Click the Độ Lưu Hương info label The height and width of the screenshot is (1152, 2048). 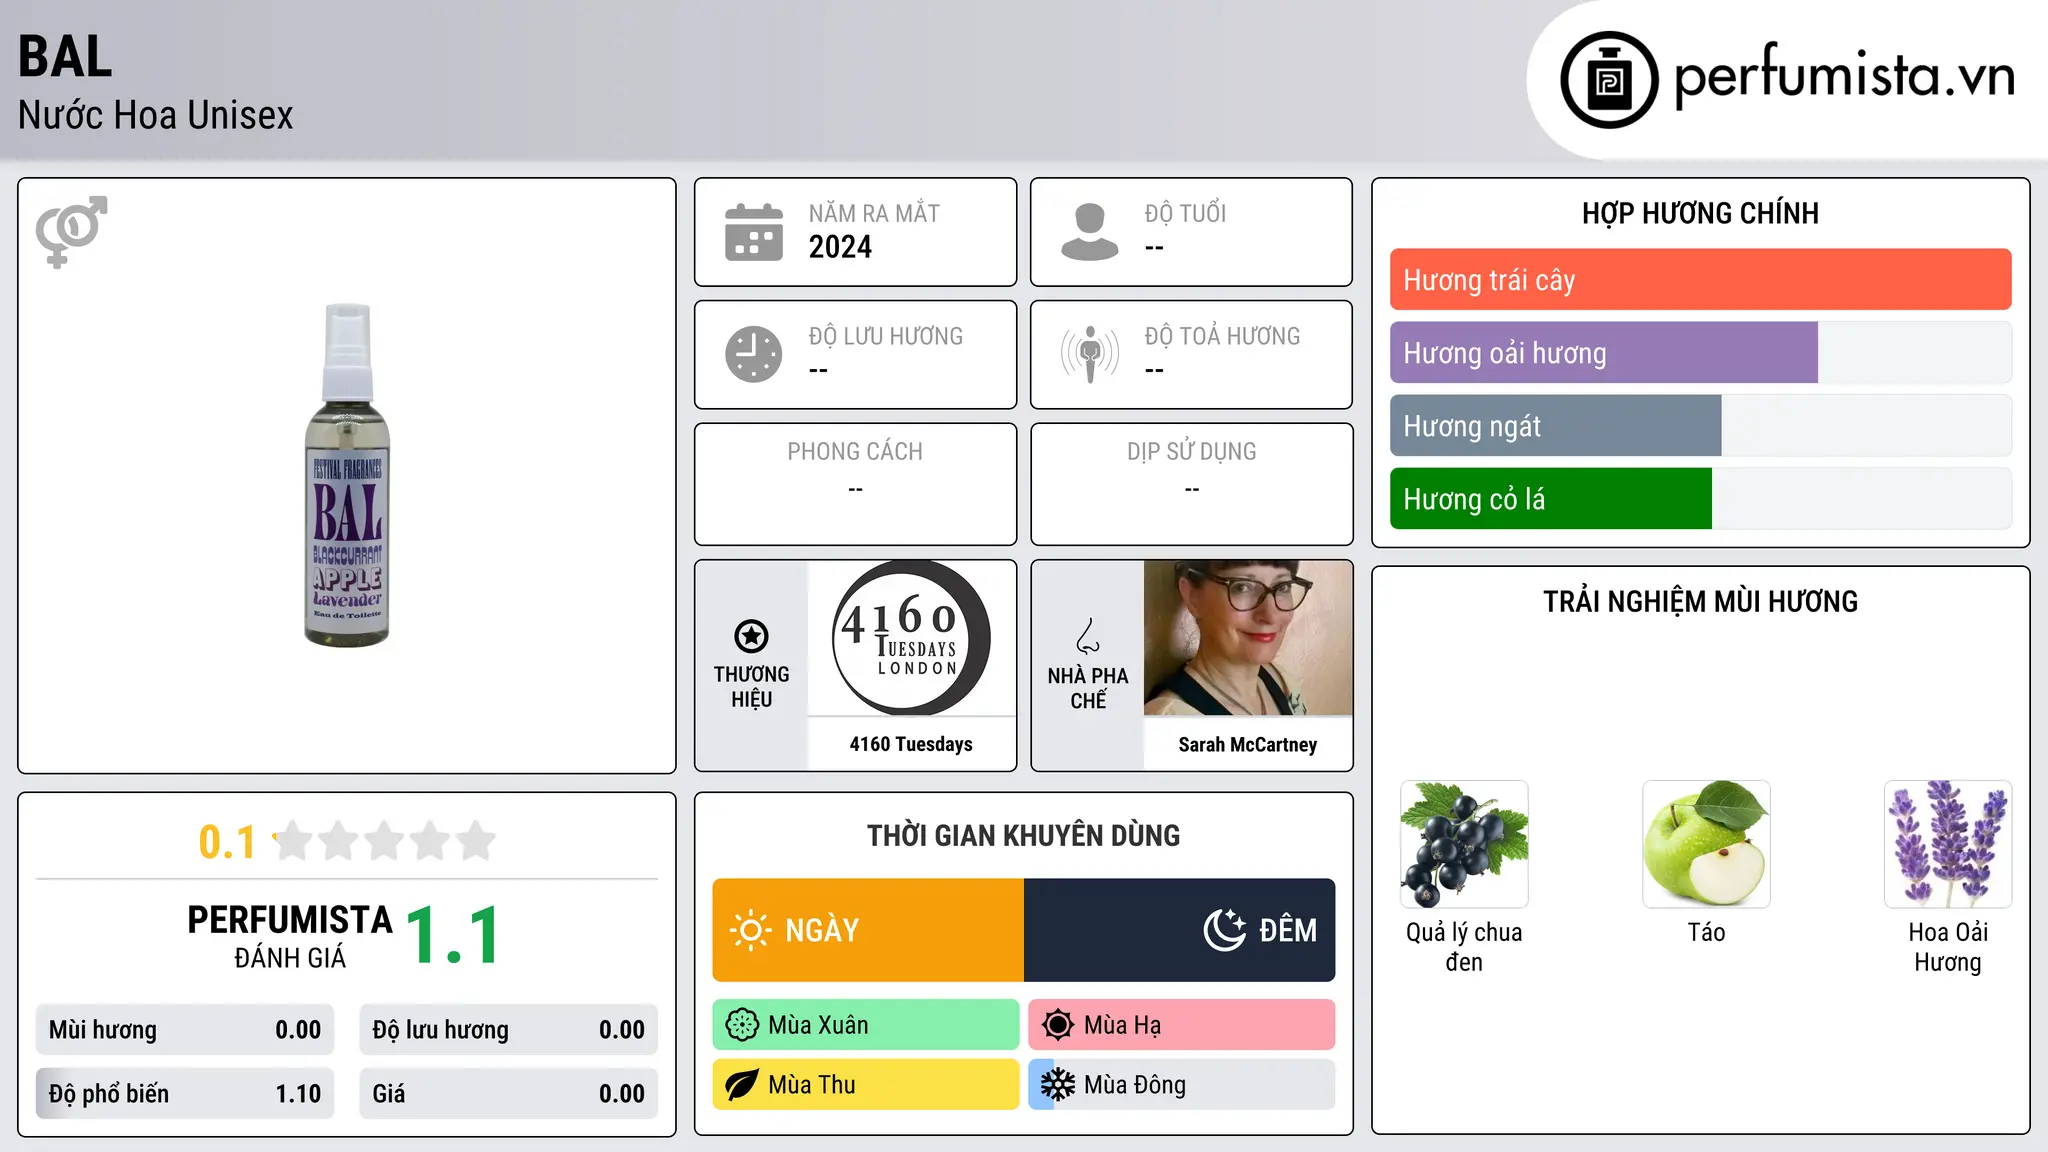click(x=886, y=336)
